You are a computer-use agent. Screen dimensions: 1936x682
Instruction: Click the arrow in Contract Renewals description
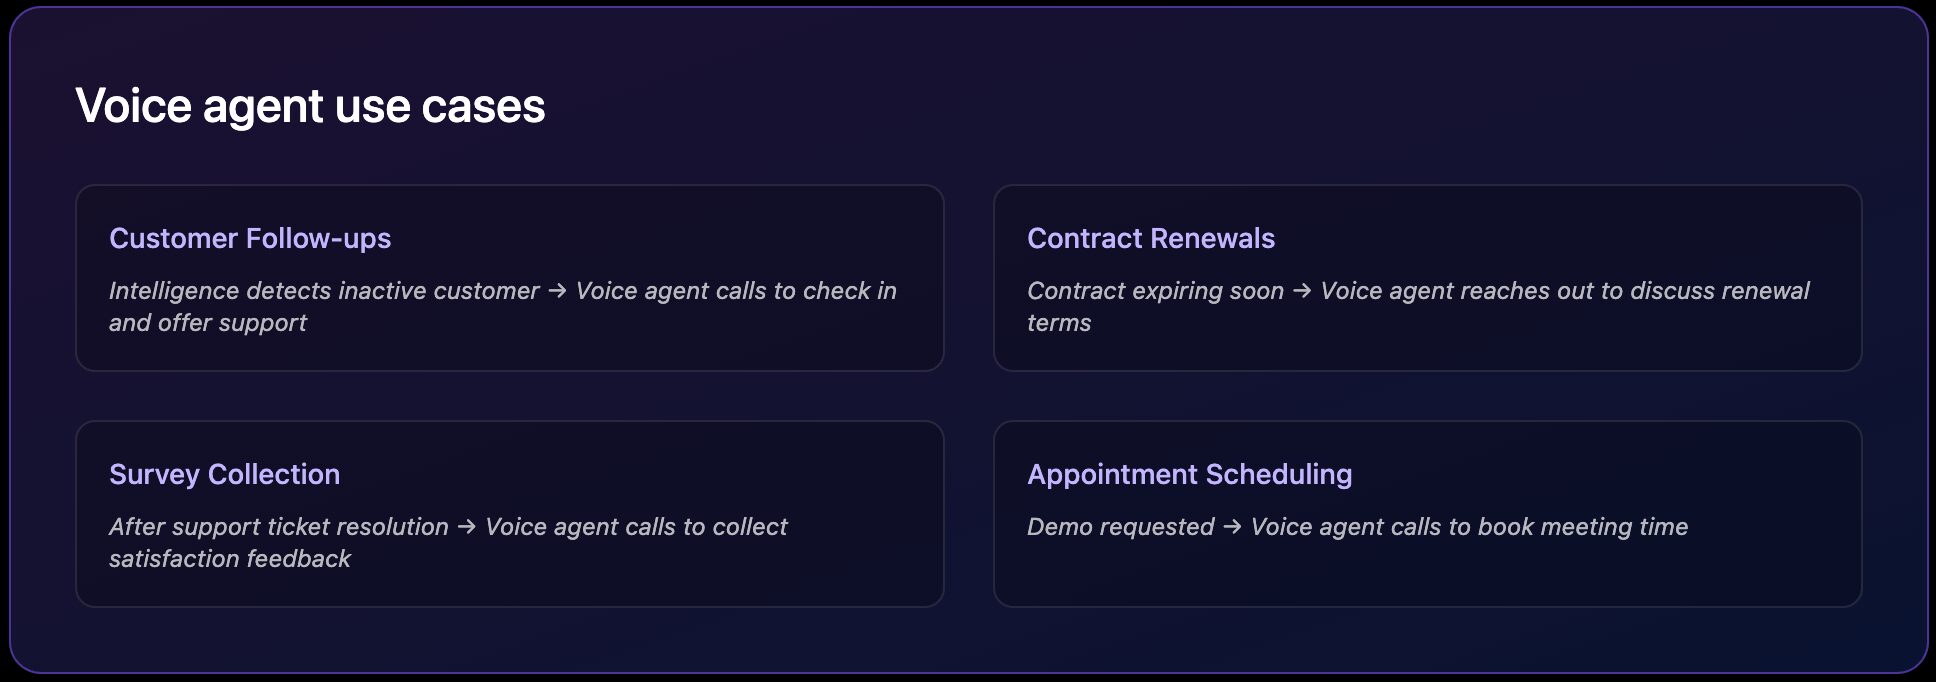click(x=1302, y=291)
